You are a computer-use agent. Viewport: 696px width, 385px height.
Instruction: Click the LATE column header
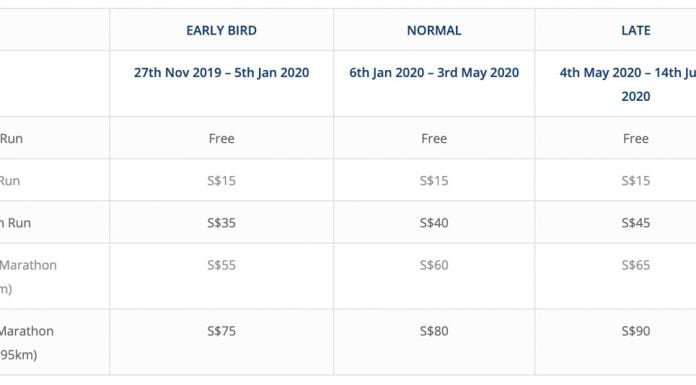[636, 30]
